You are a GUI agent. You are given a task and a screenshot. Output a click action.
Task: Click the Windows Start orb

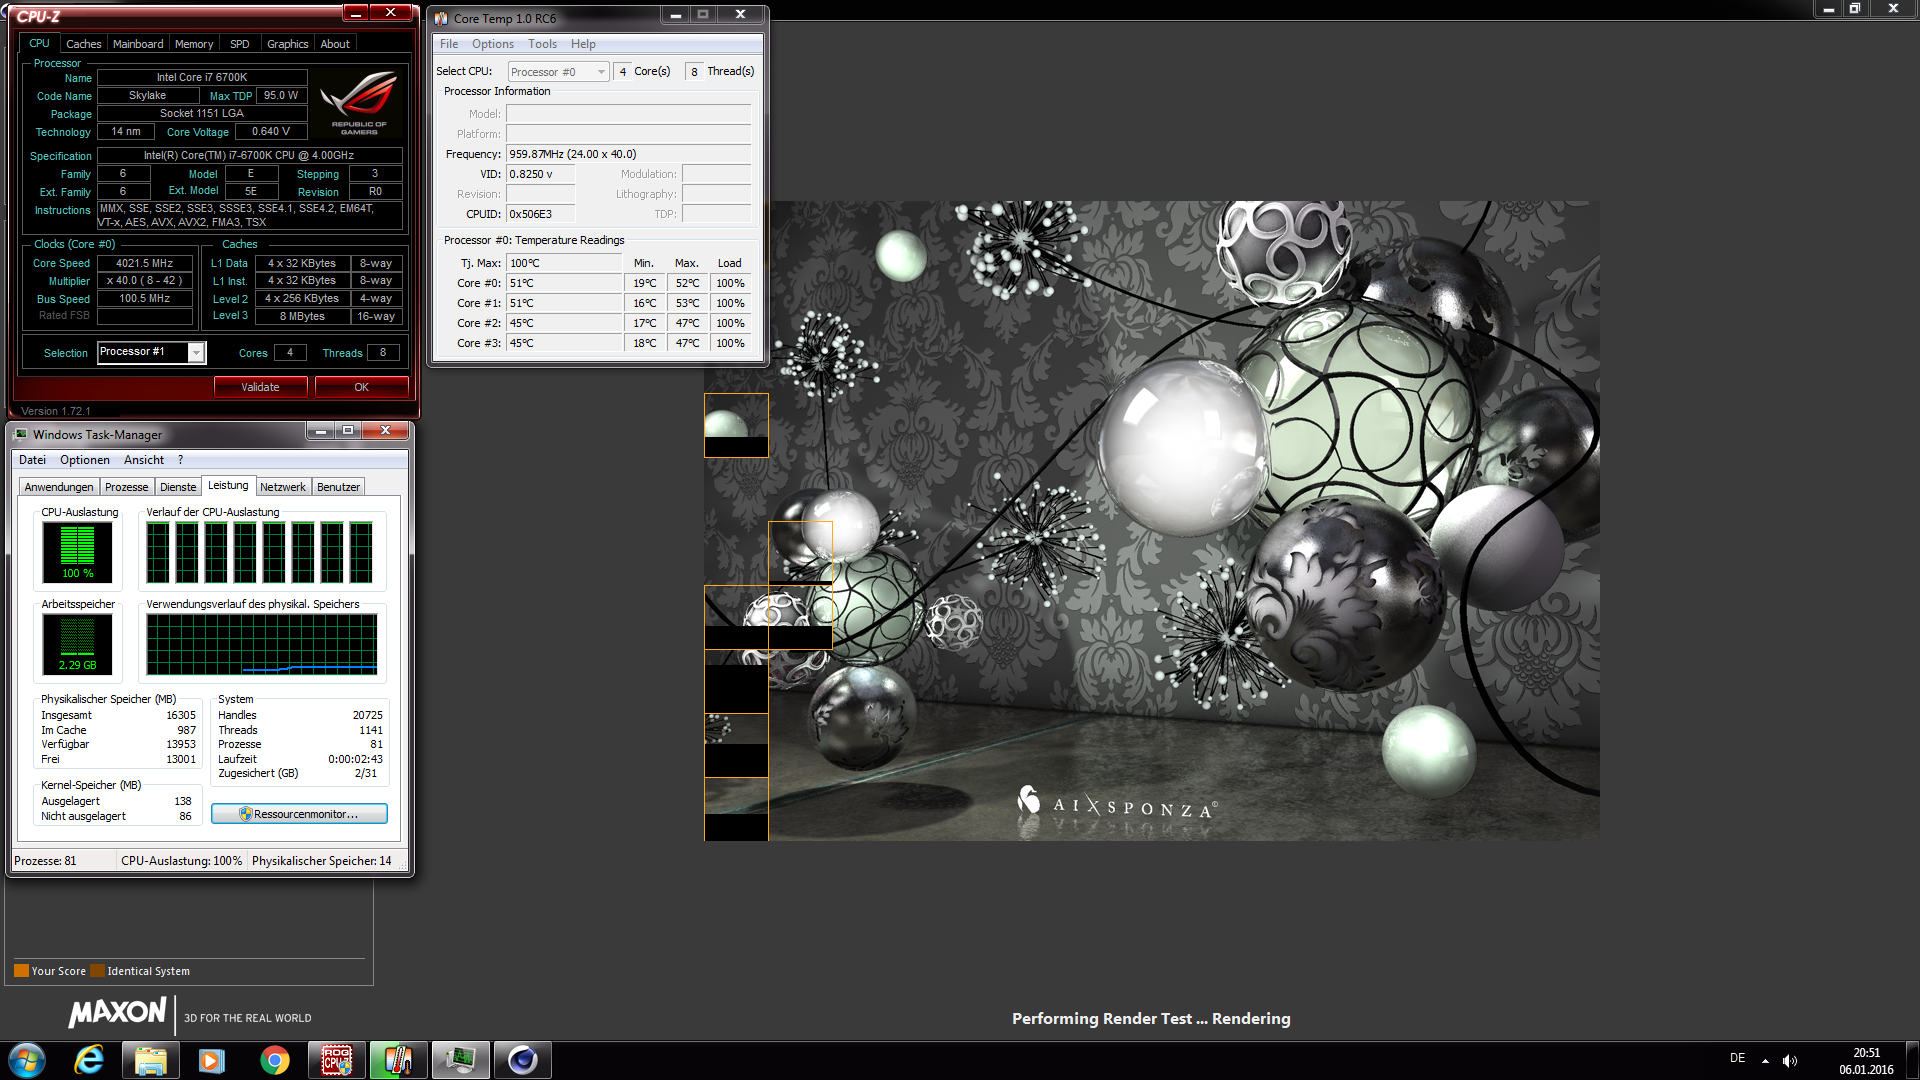click(x=27, y=1060)
